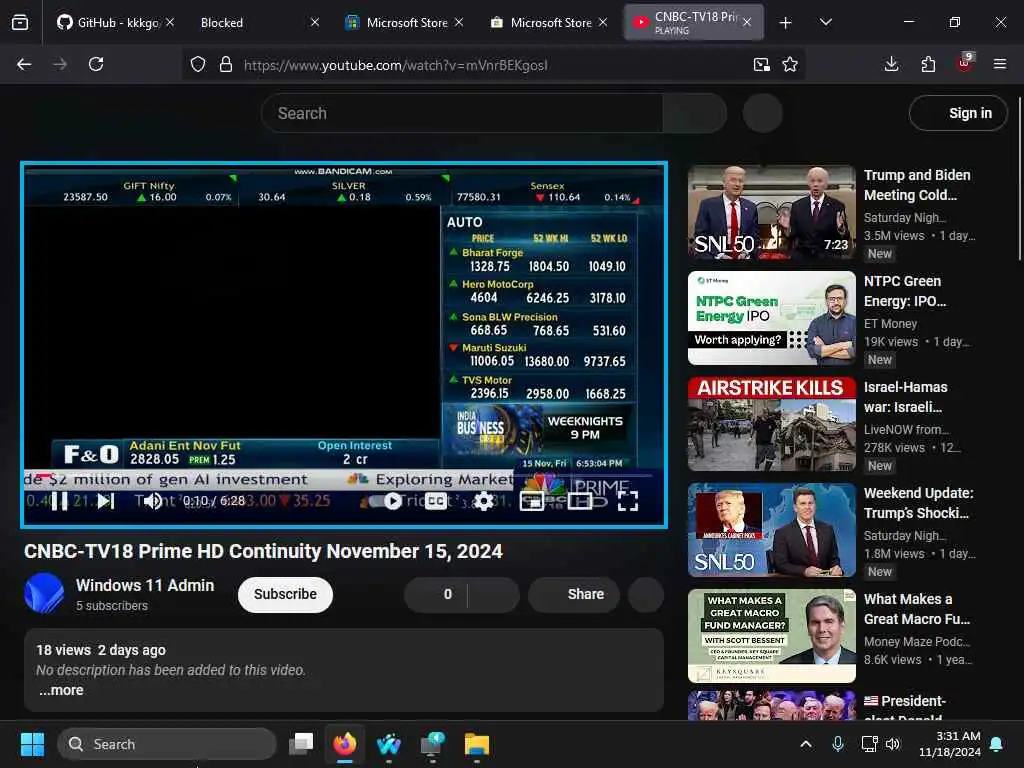Sign in to YouTube
Viewport: 1024px width, 768px height.
pos(958,113)
